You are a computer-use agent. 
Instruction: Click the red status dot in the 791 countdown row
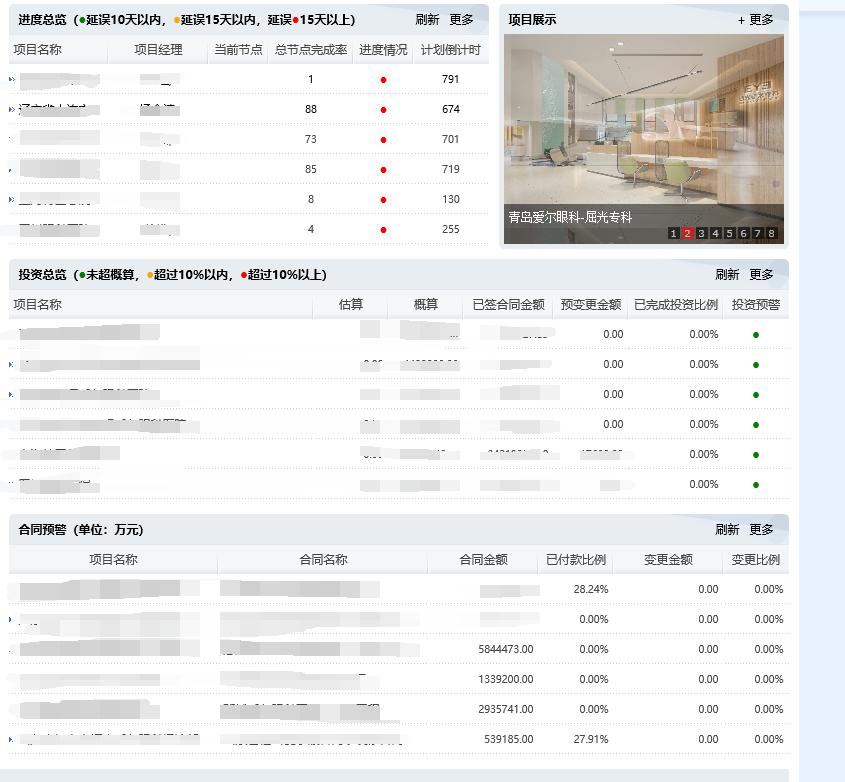pos(383,80)
